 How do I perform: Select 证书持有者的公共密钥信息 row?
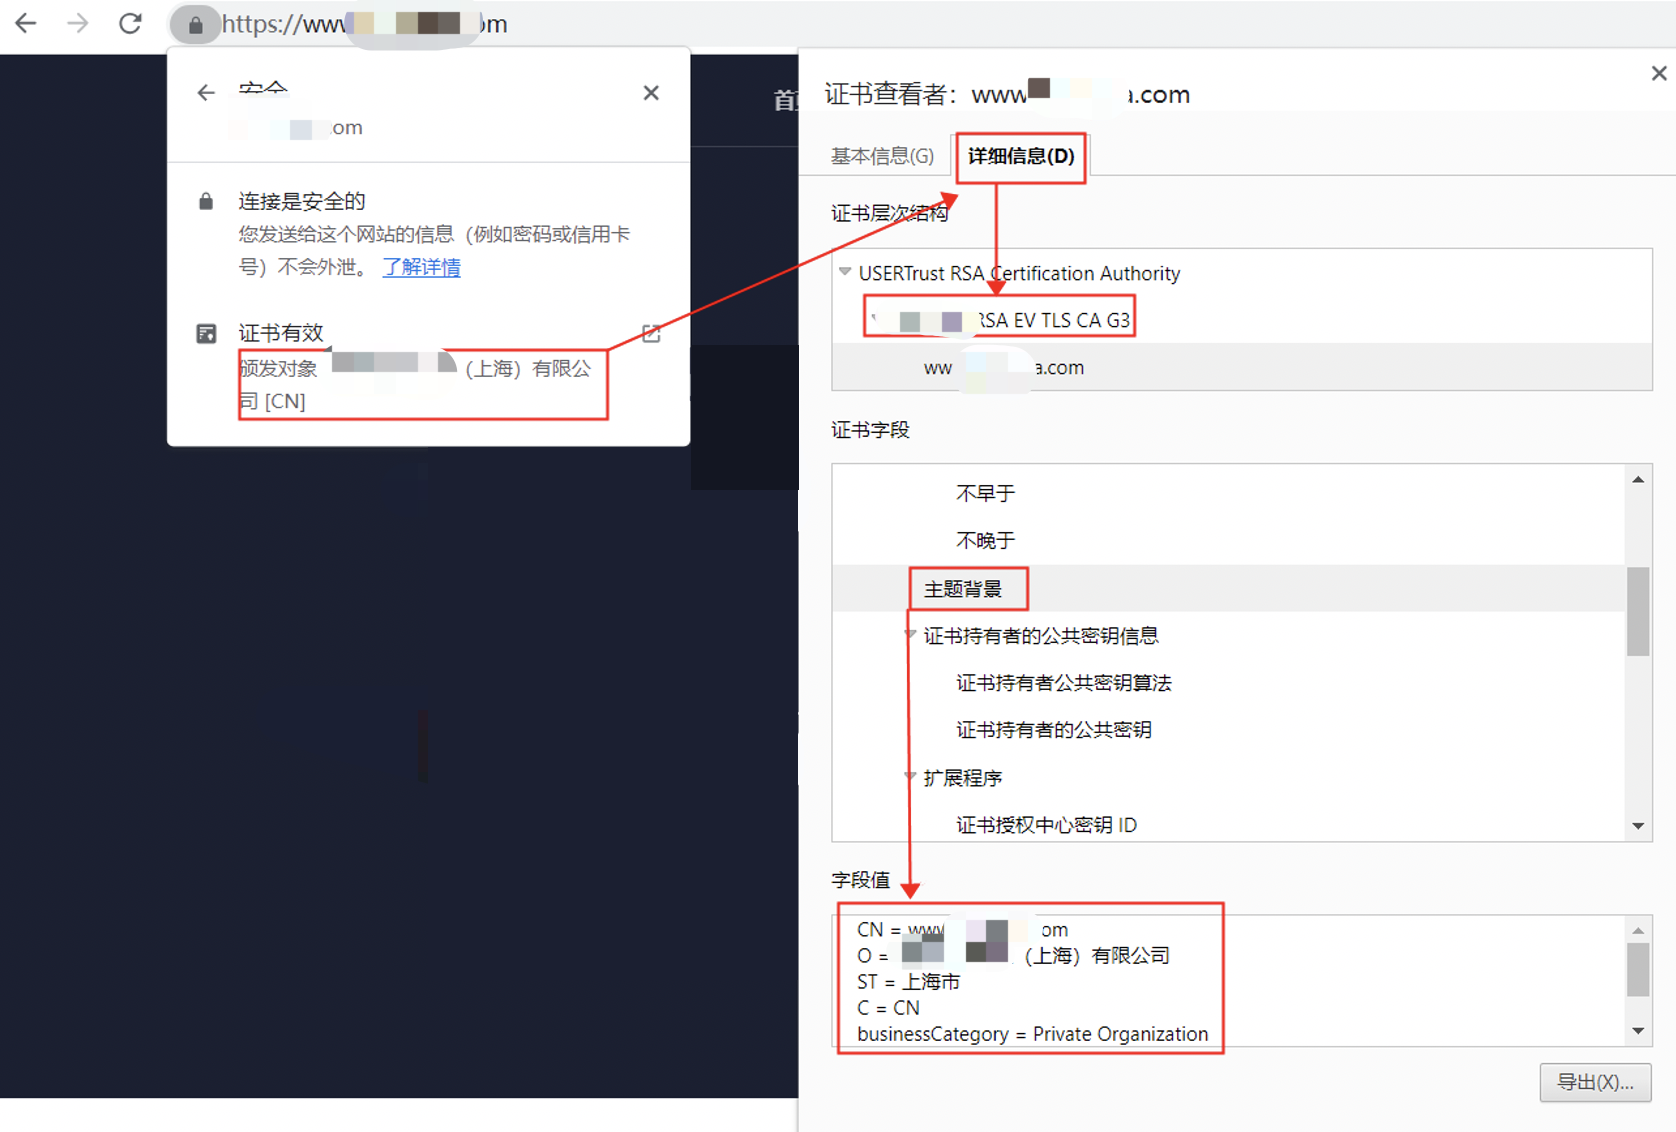1040,636
